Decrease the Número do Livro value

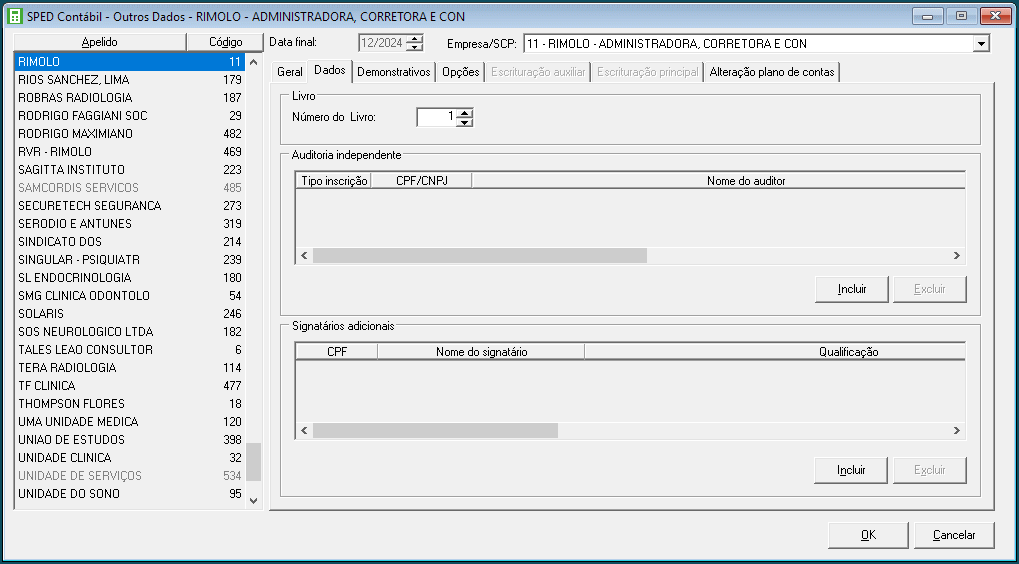coord(465,122)
